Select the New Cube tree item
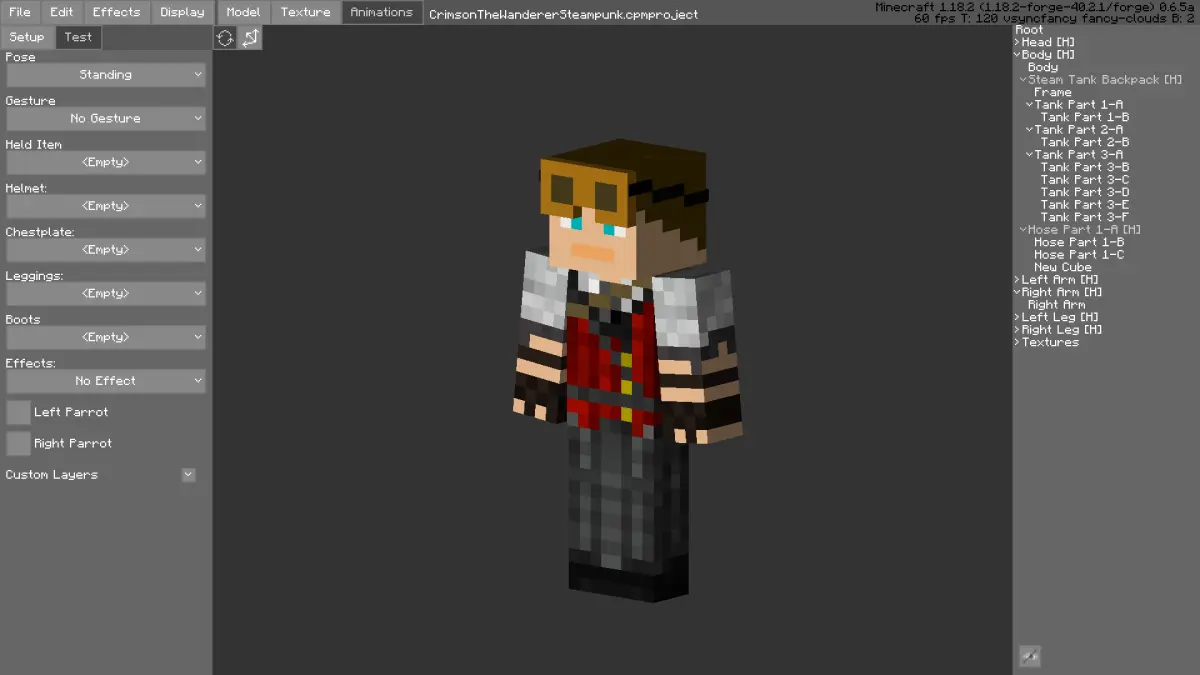The width and height of the screenshot is (1200, 675). click(x=1063, y=268)
